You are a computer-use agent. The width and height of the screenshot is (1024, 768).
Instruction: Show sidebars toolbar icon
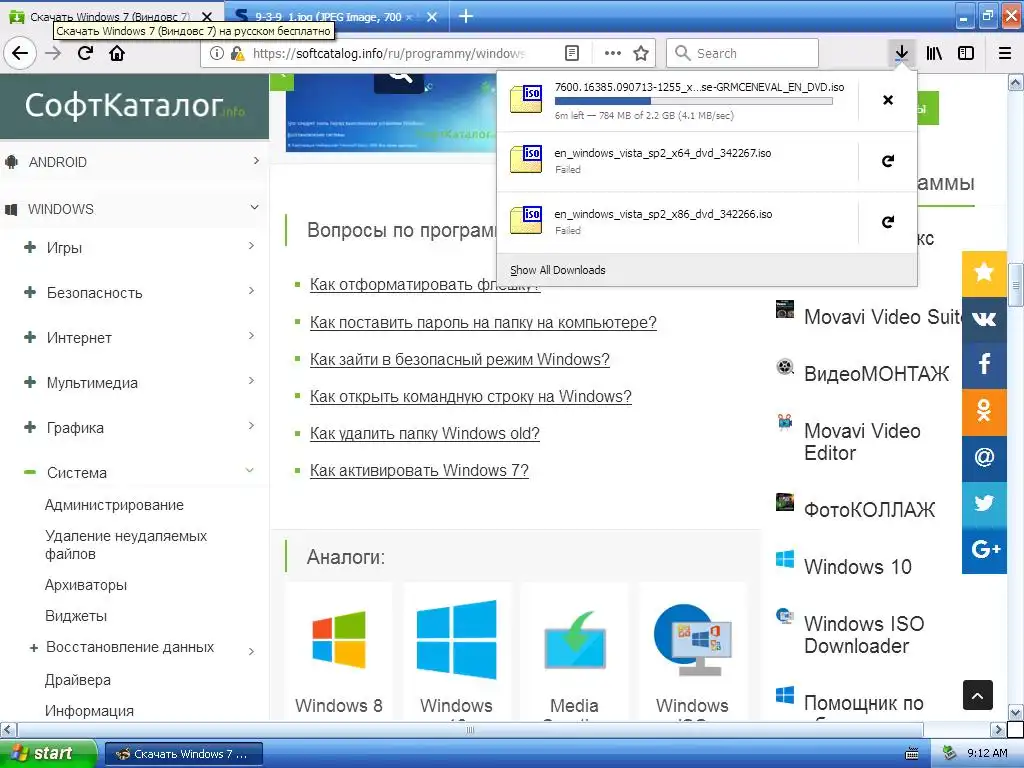[966, 54]
